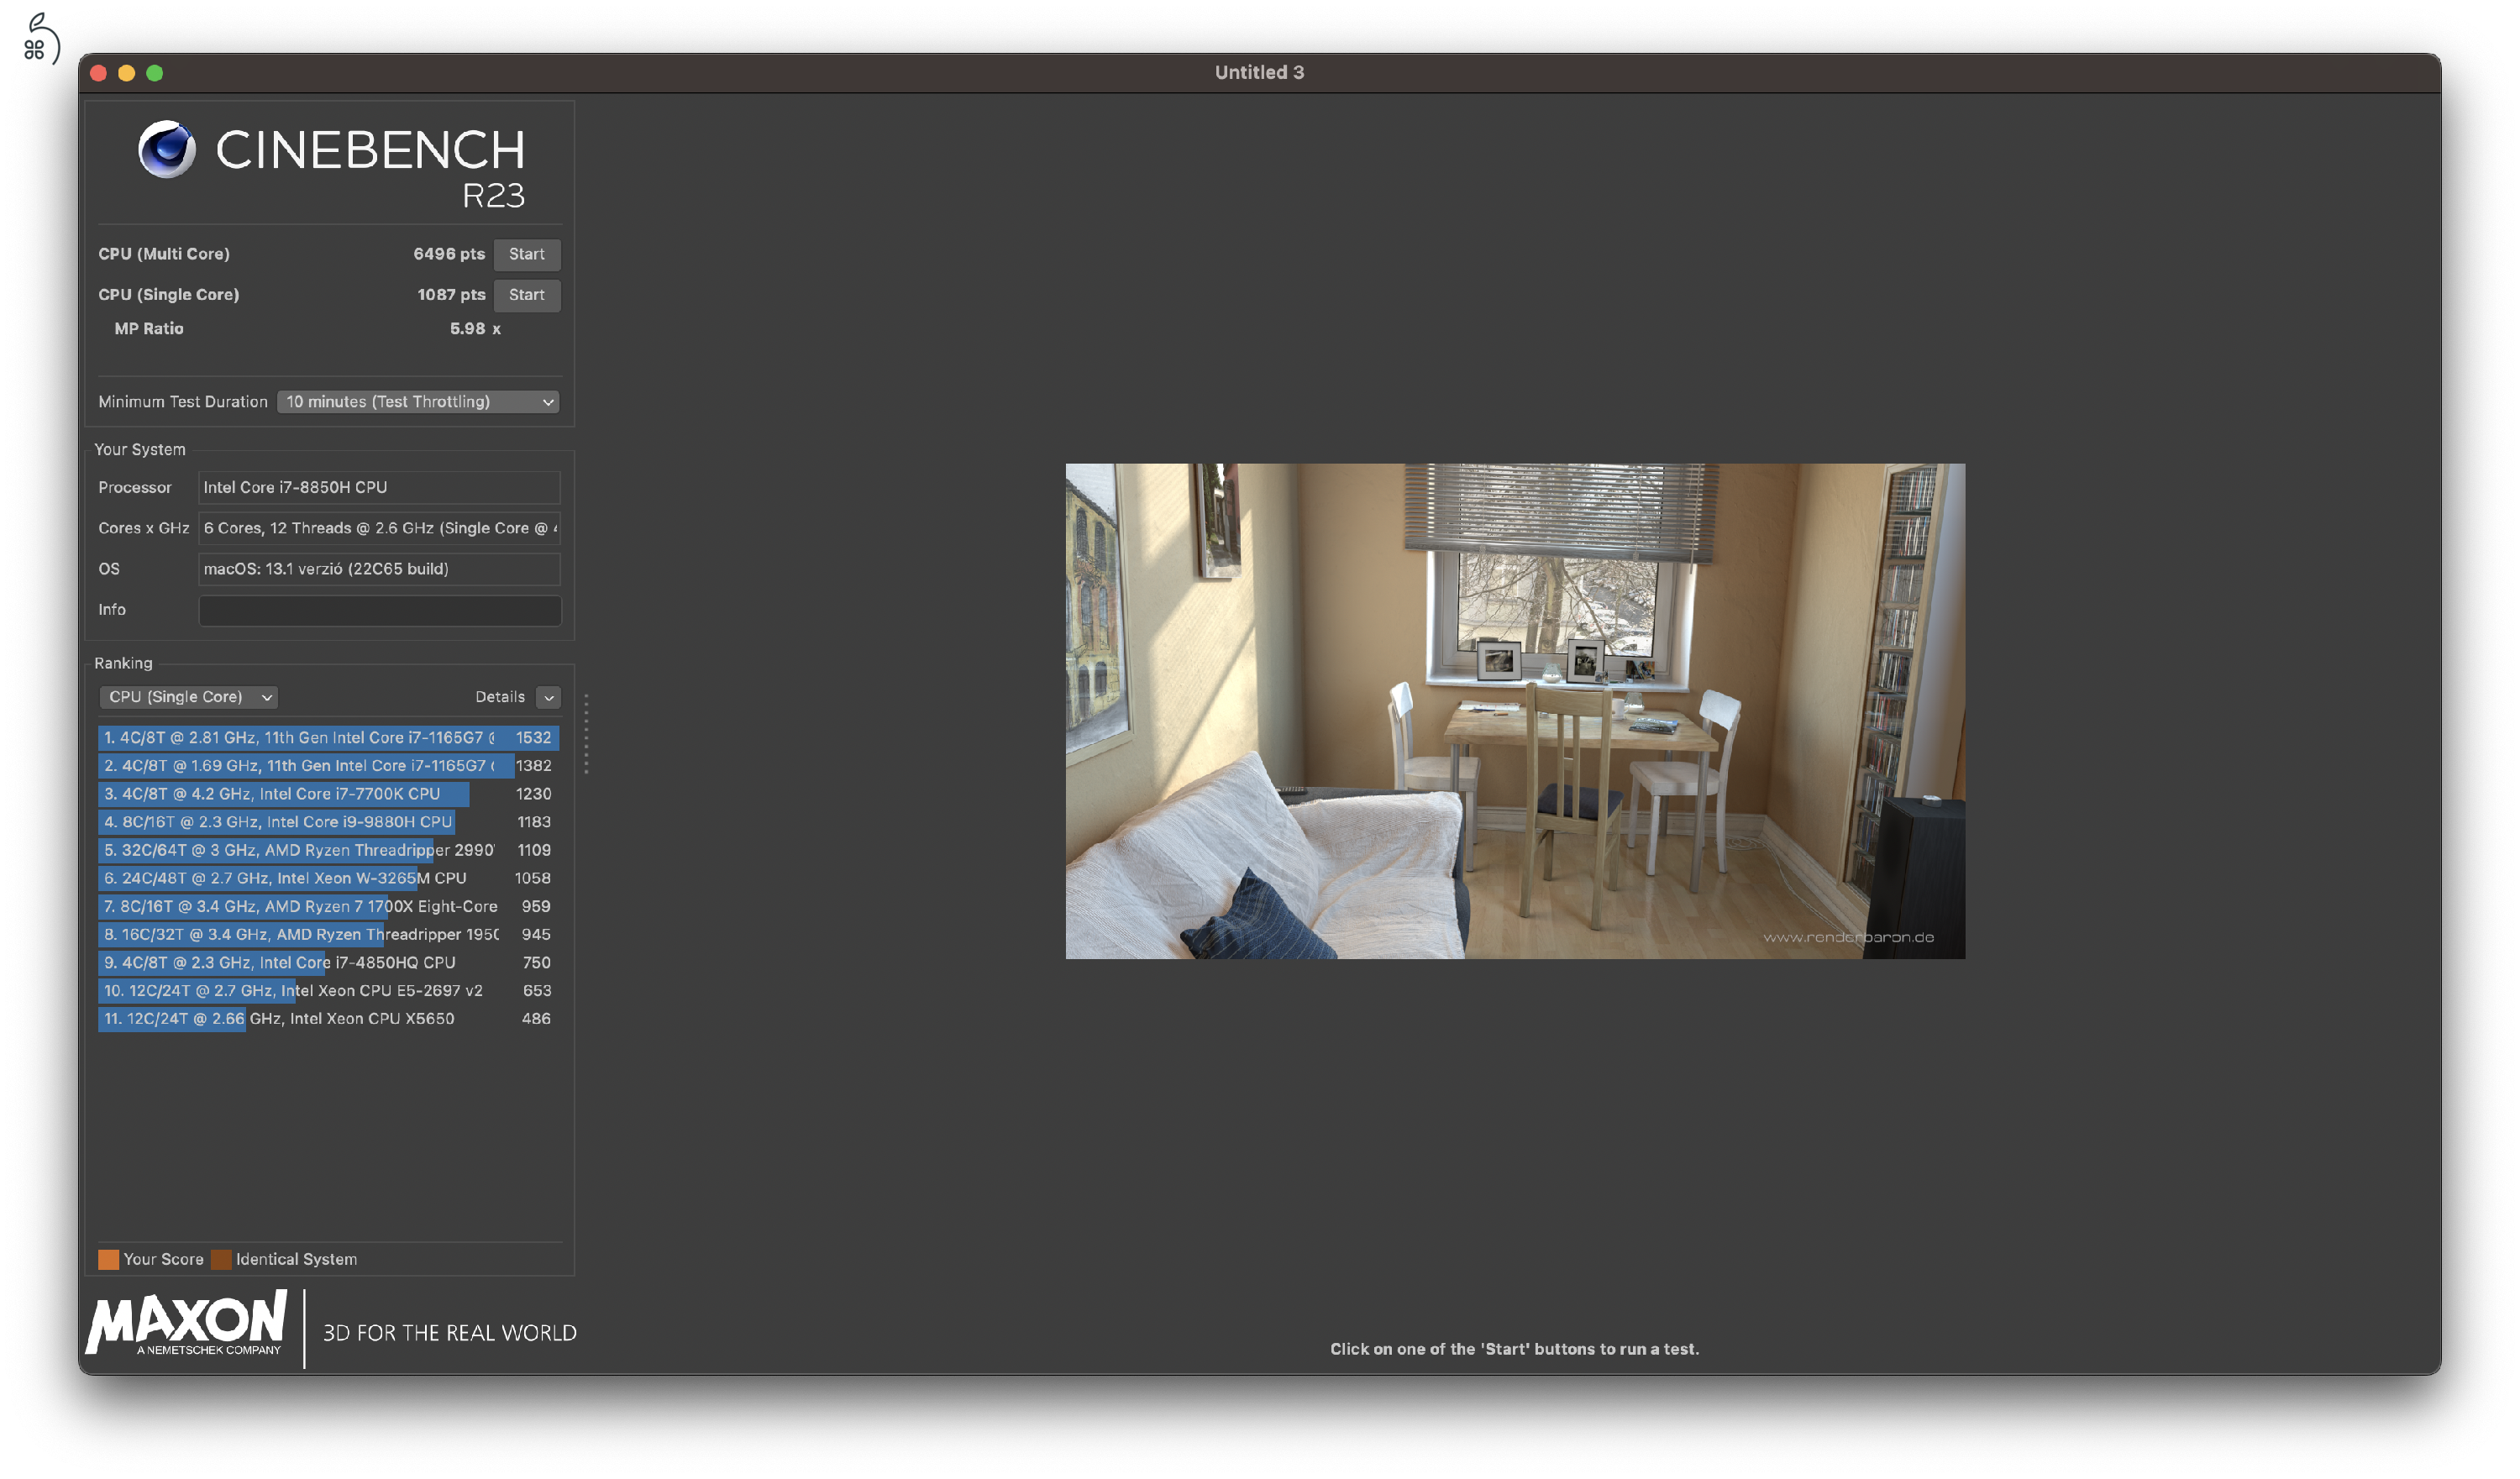
Task: Select ranking row 2 i7-1165G7 1382
Action: tap(328, 766)
